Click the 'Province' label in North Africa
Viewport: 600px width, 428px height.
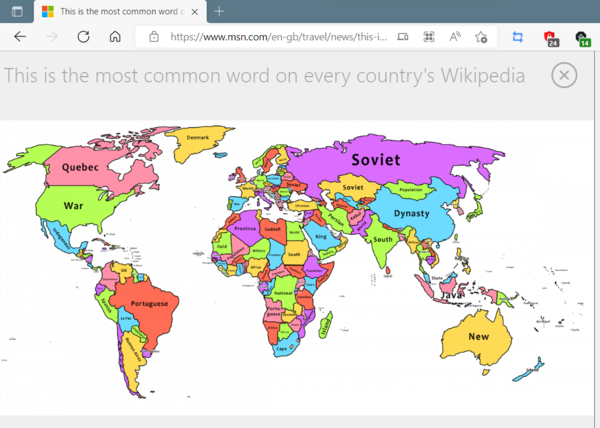pyautogui.click(x=245, y=228)
